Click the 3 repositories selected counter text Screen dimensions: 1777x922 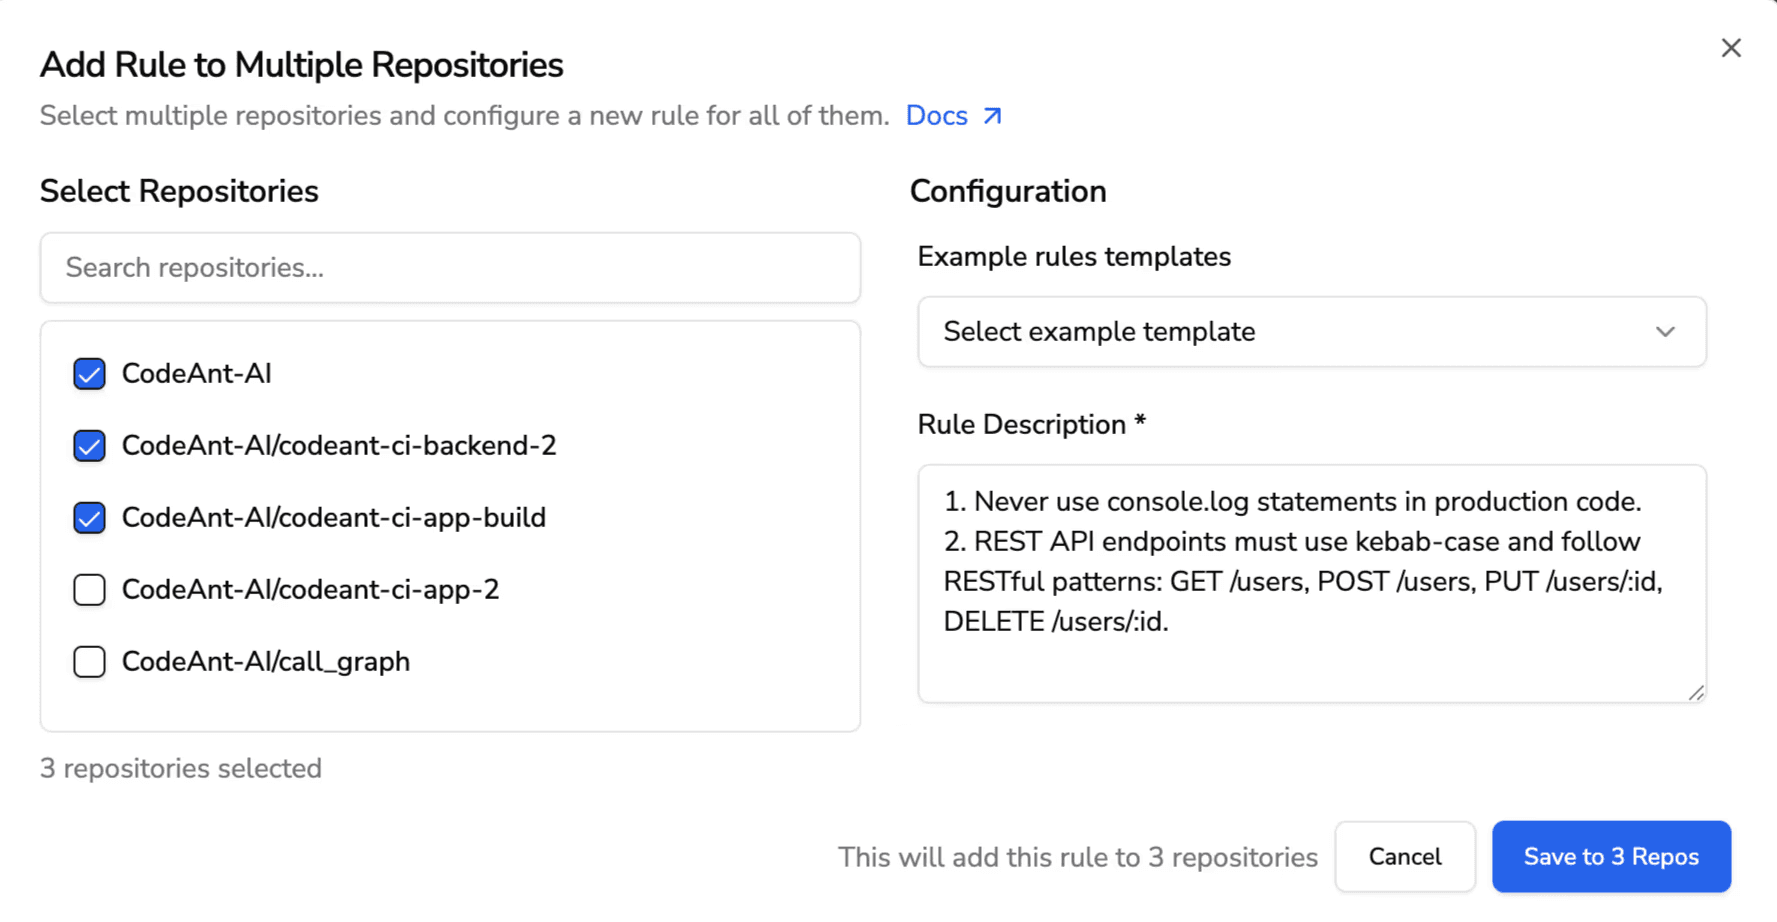(180, 767)
